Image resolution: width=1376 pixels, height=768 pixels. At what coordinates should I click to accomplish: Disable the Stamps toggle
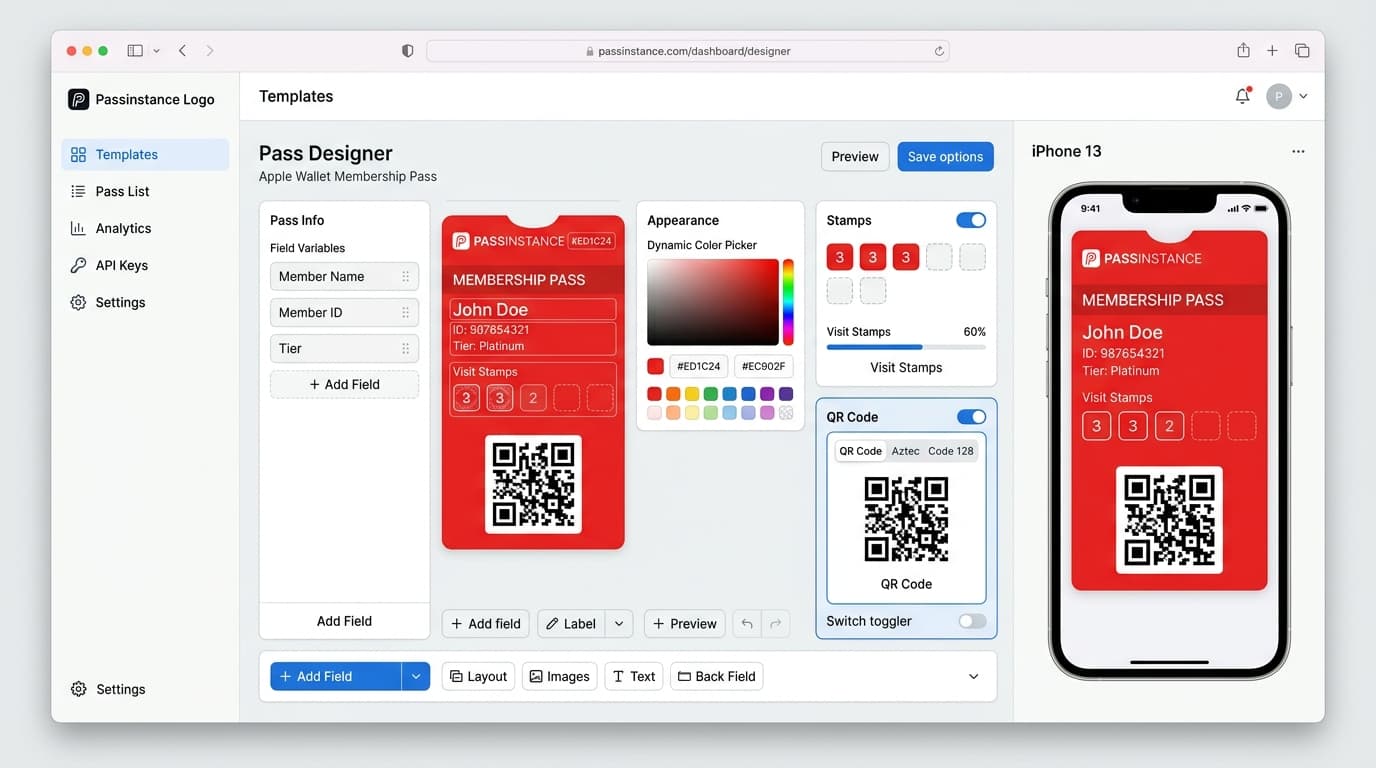coord(971,220)
